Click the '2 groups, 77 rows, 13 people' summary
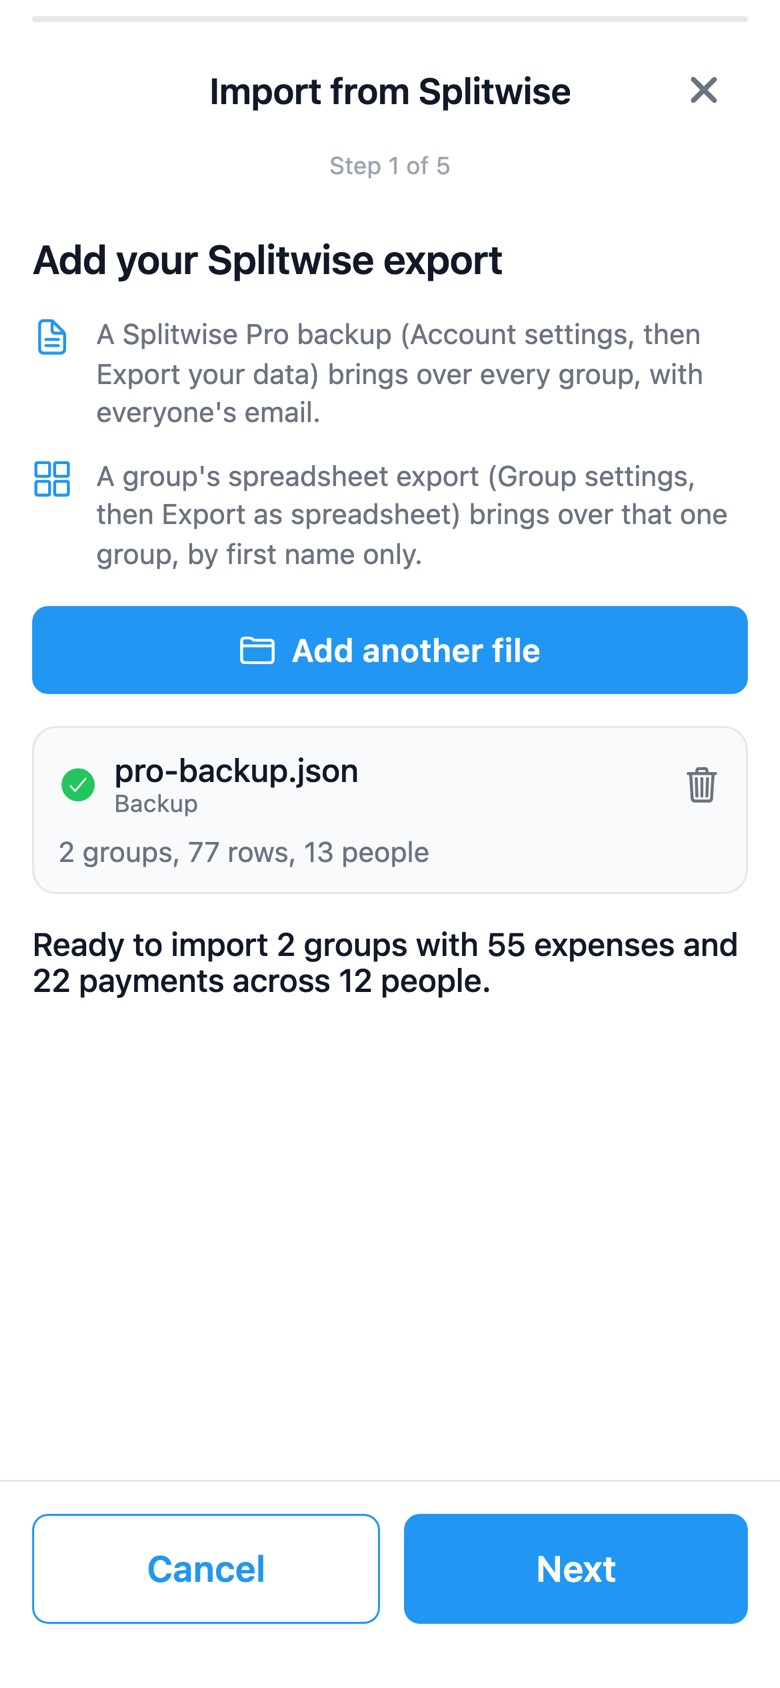The height and width of the screenshot is (1688, 780). pos(244,852)
